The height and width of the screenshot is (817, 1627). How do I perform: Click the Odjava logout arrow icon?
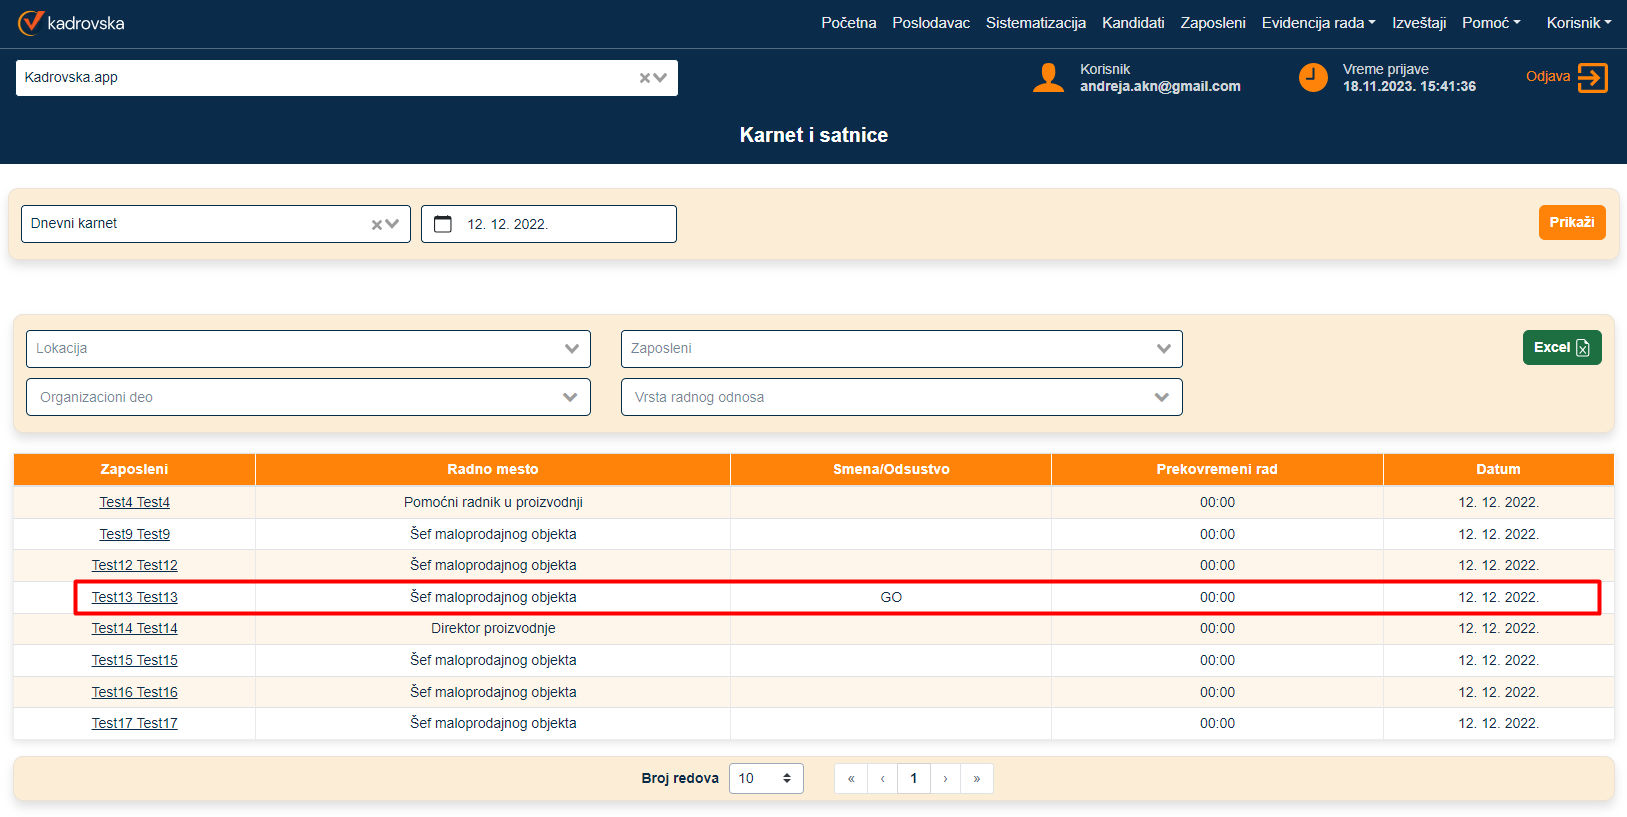point(1592,78)
